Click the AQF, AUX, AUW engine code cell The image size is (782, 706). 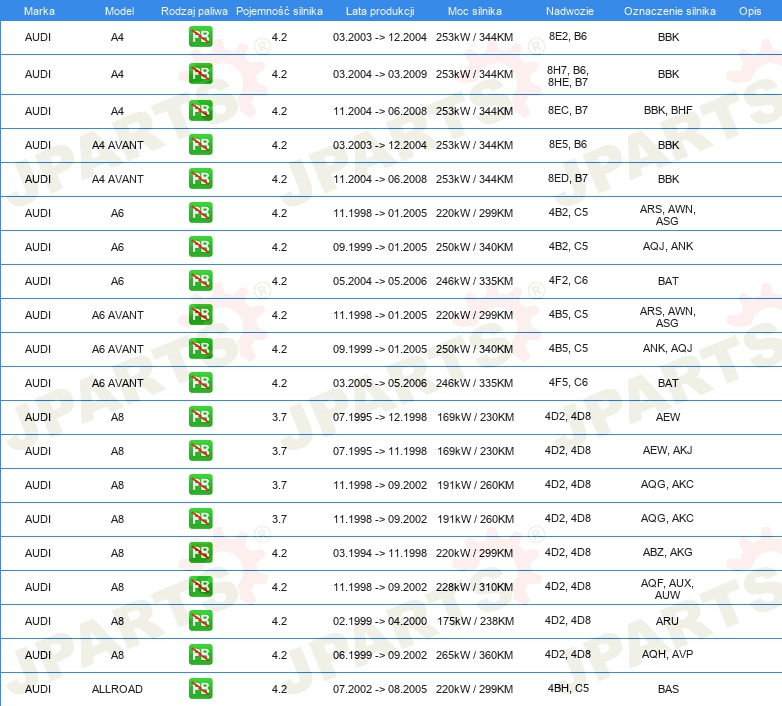[668, 588]
